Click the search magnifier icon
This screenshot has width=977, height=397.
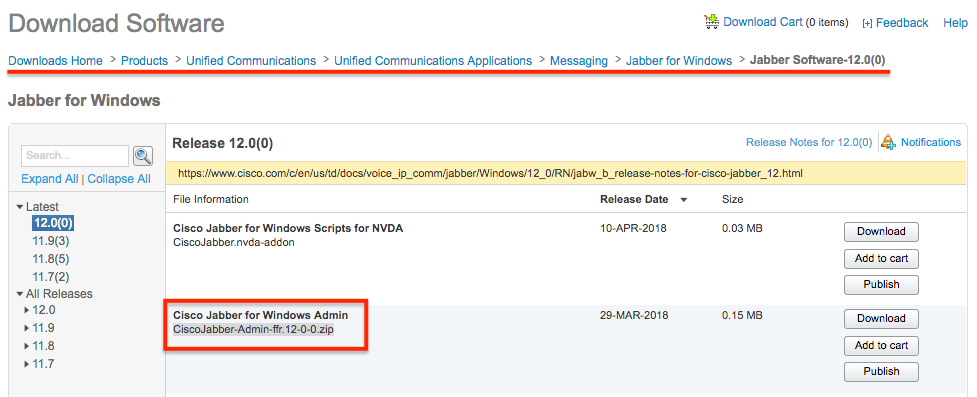[x=143, y=155]
